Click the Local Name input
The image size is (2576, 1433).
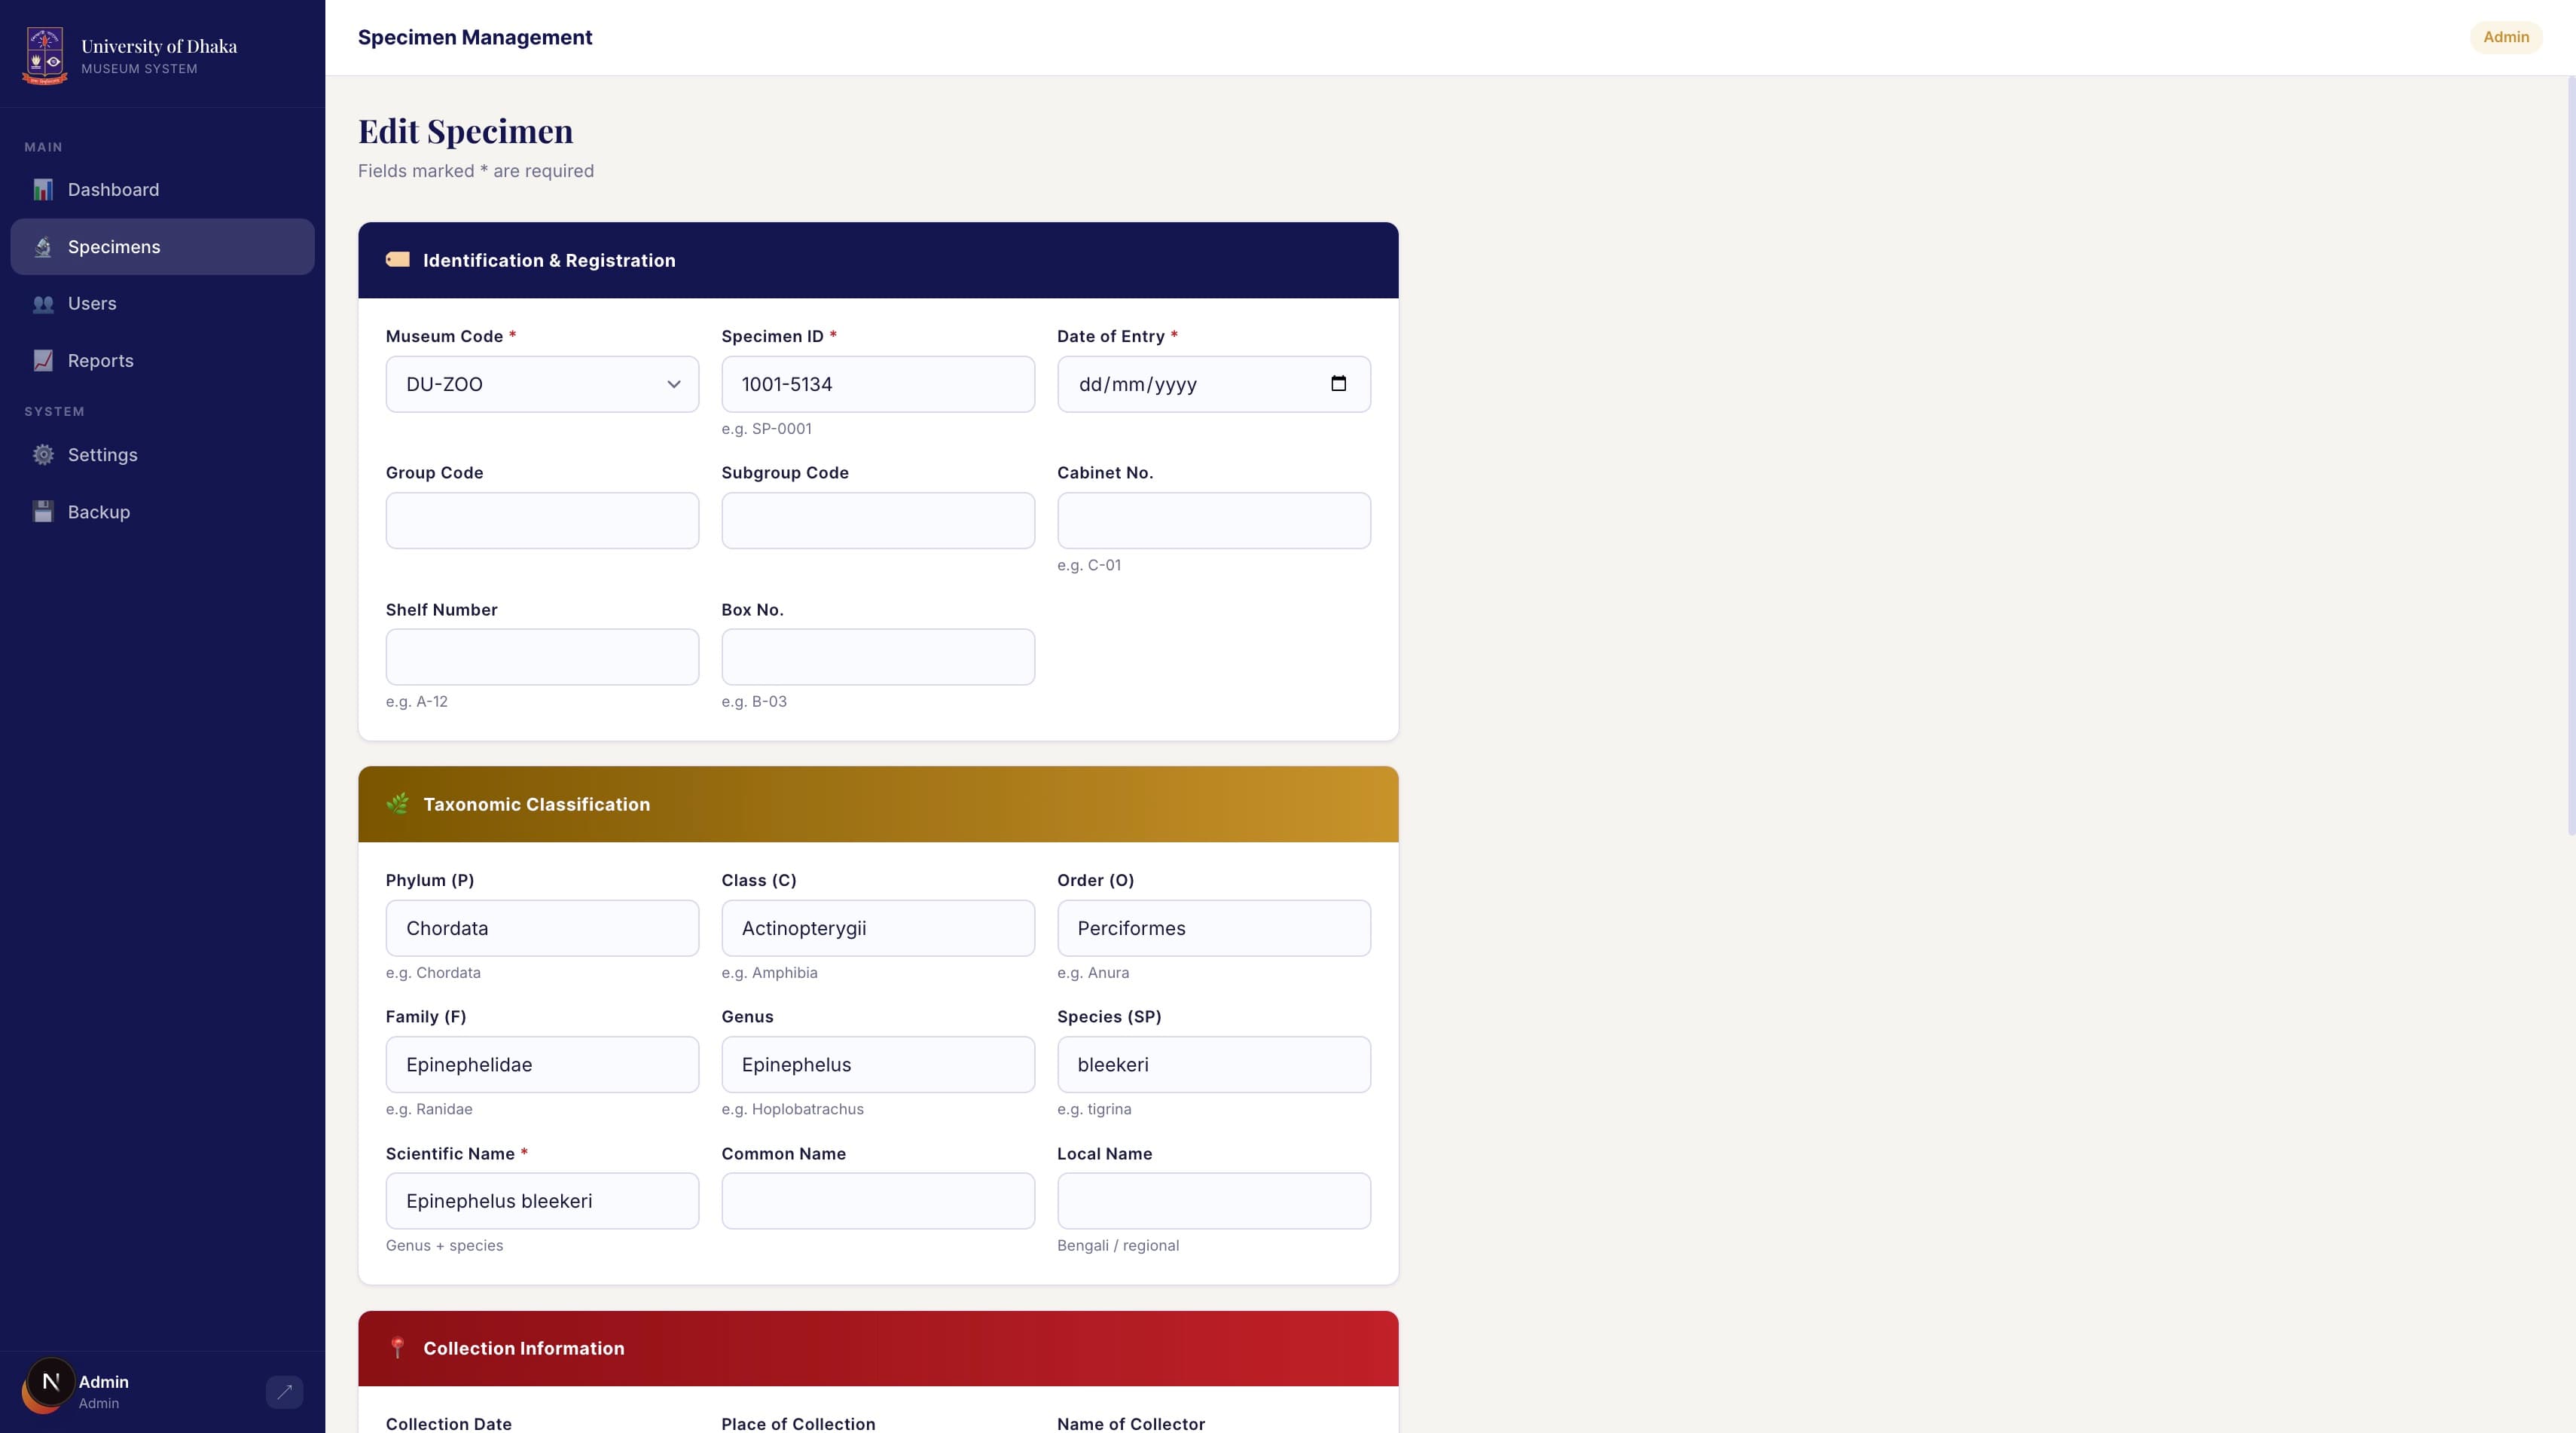tap(1214, 1201)
